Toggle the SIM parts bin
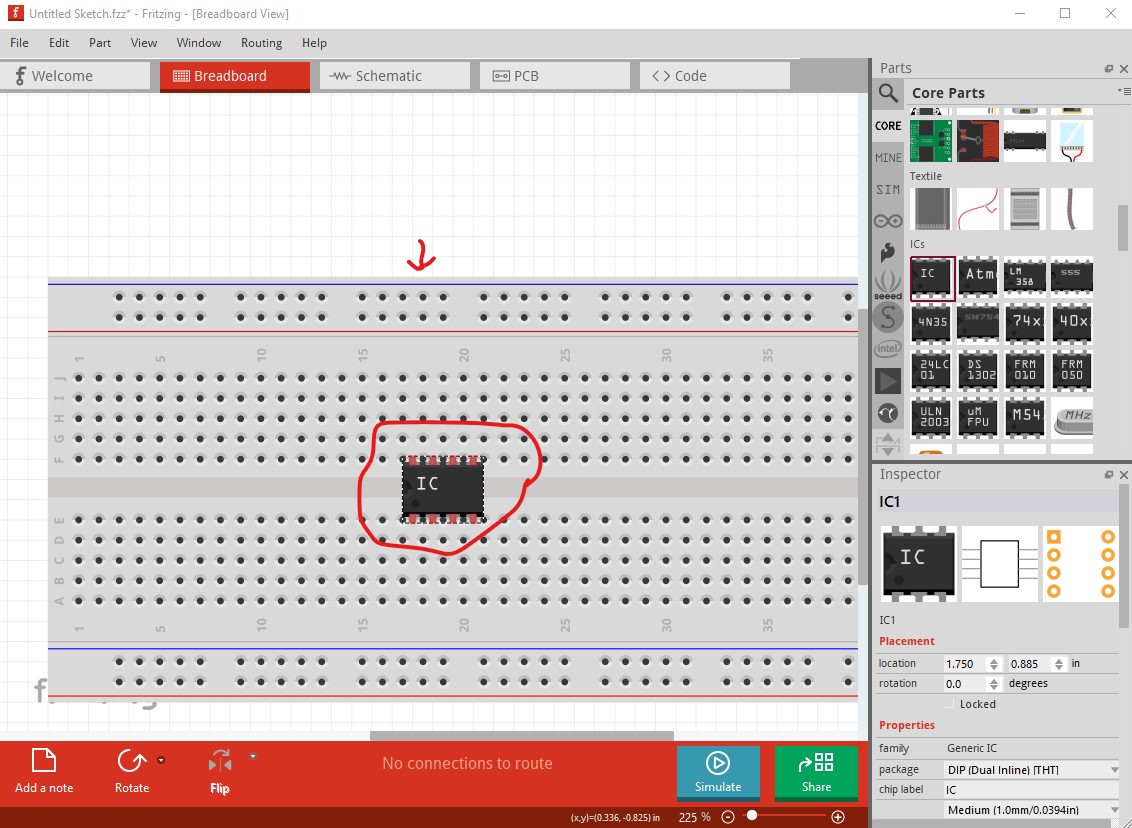Viewport: 1132px width, 828px height. tap(887, 190)
